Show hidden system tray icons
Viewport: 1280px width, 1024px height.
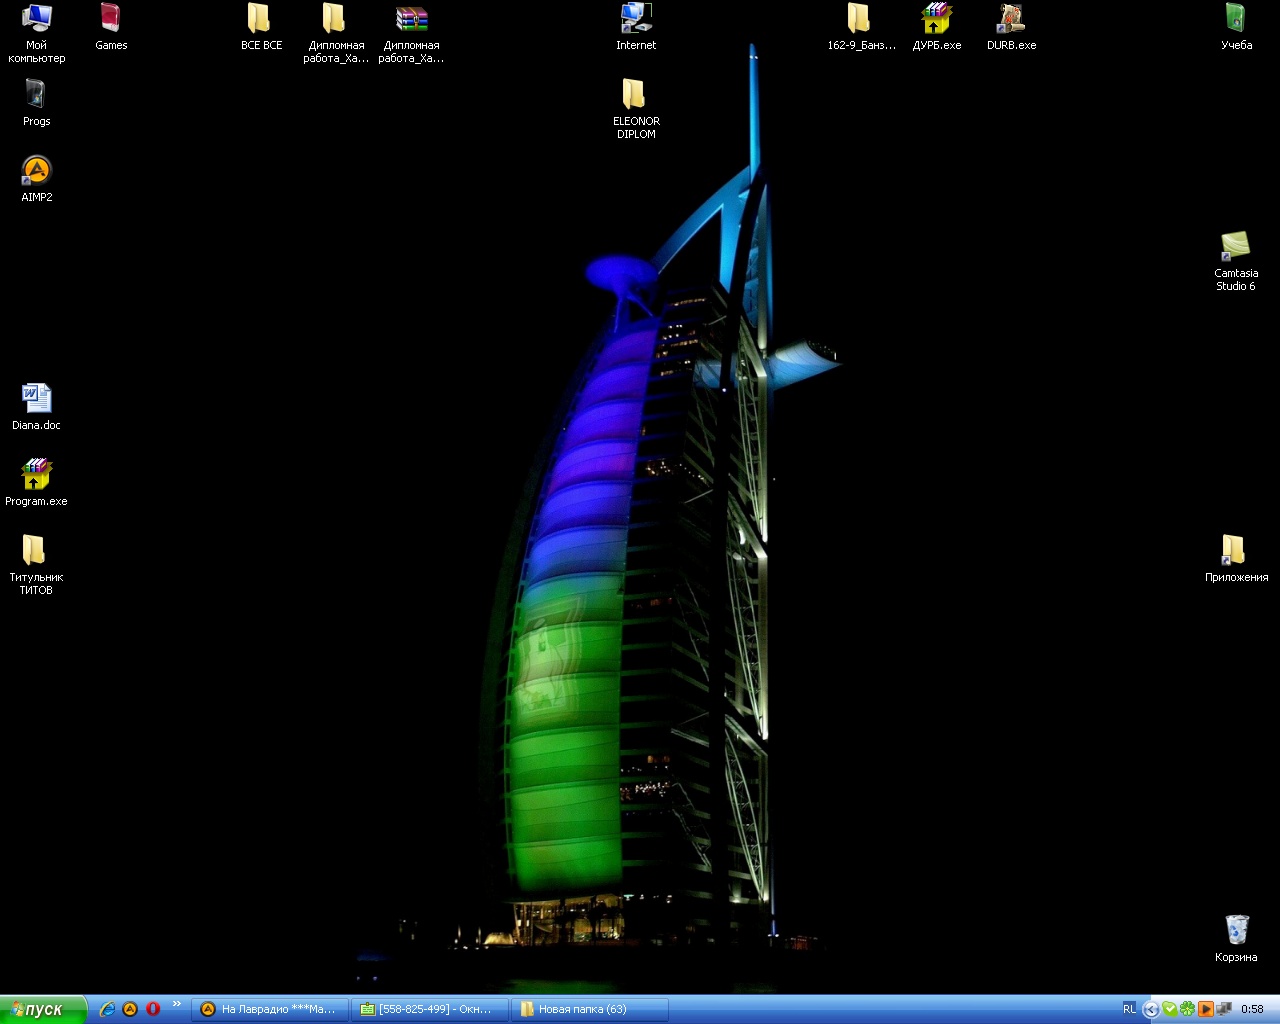(x=1151, y=1009)
